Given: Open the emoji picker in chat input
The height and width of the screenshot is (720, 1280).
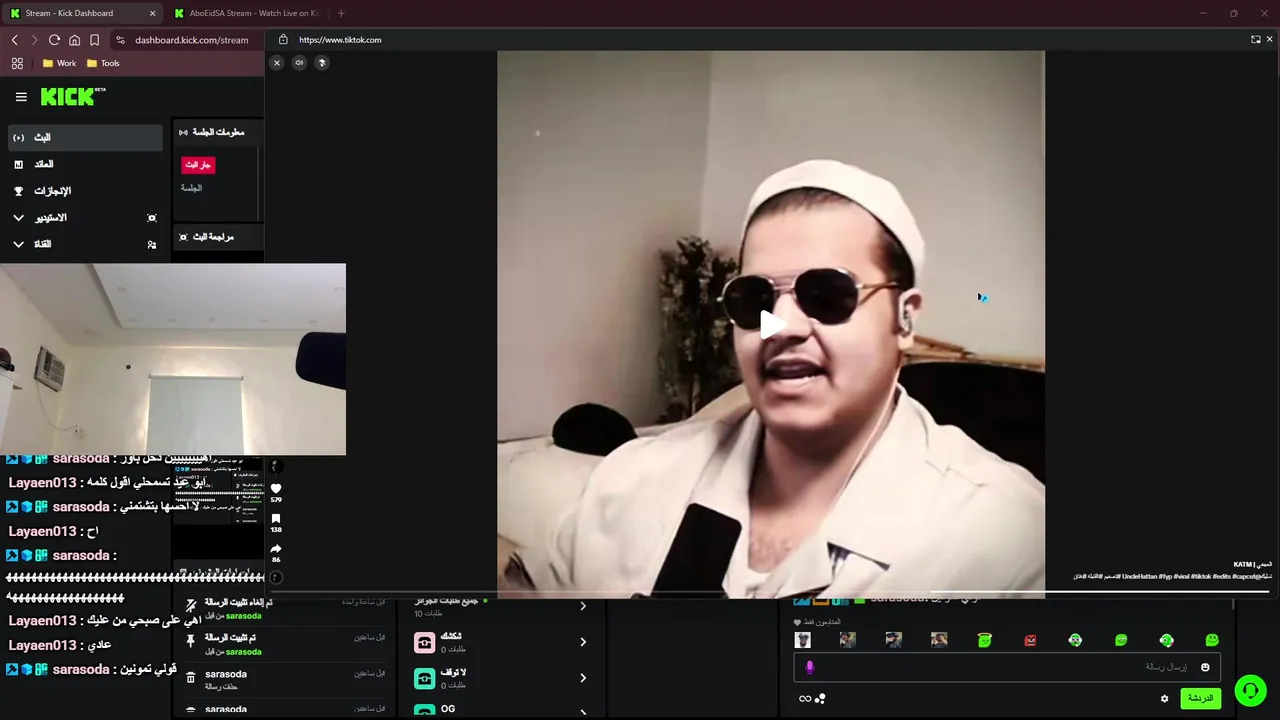Looking at the screenshot, I should (x=1205, y=667).
